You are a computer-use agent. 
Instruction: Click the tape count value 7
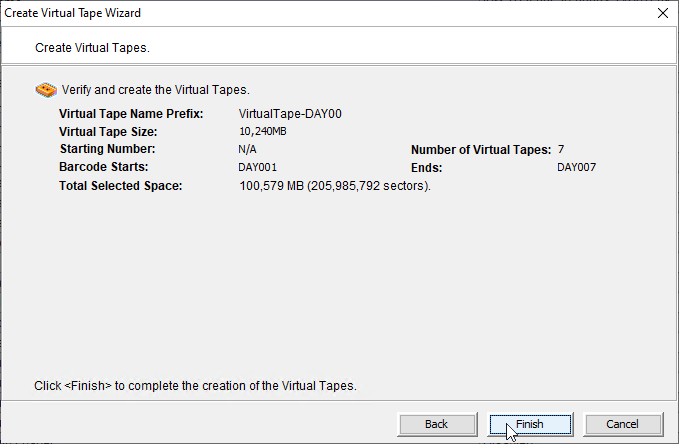click(561, 149)
